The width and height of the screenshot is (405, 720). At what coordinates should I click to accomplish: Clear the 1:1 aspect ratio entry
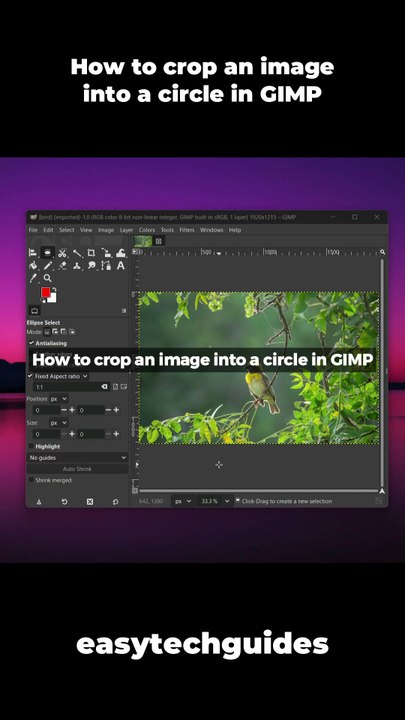pos(104,387)
